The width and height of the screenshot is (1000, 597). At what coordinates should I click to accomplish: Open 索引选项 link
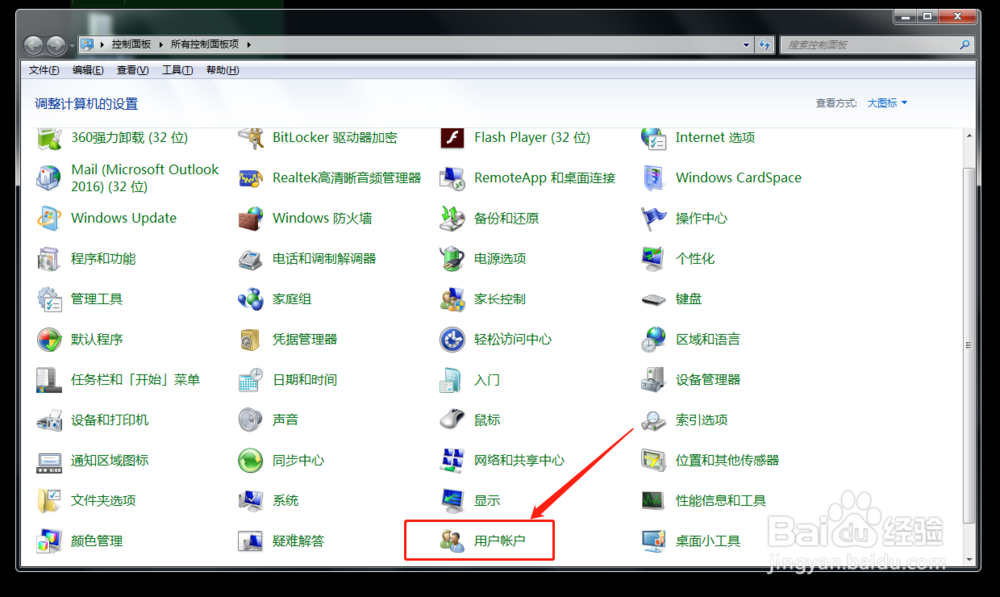click(x=702, y=420)
